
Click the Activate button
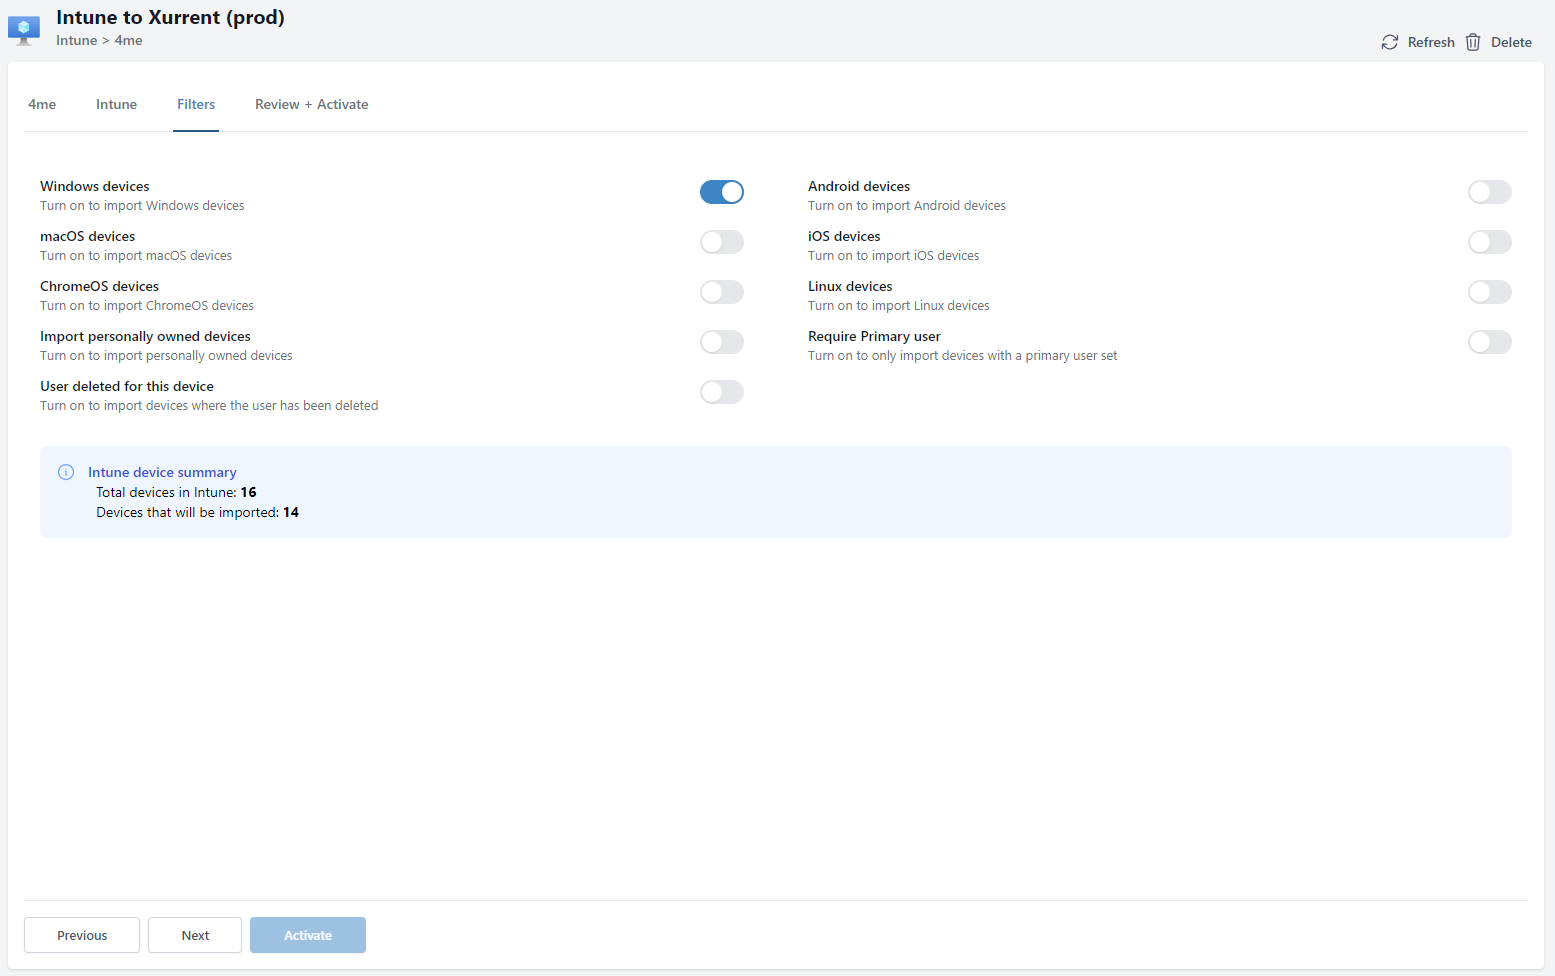pyautogui.click(x=308, y=935)
